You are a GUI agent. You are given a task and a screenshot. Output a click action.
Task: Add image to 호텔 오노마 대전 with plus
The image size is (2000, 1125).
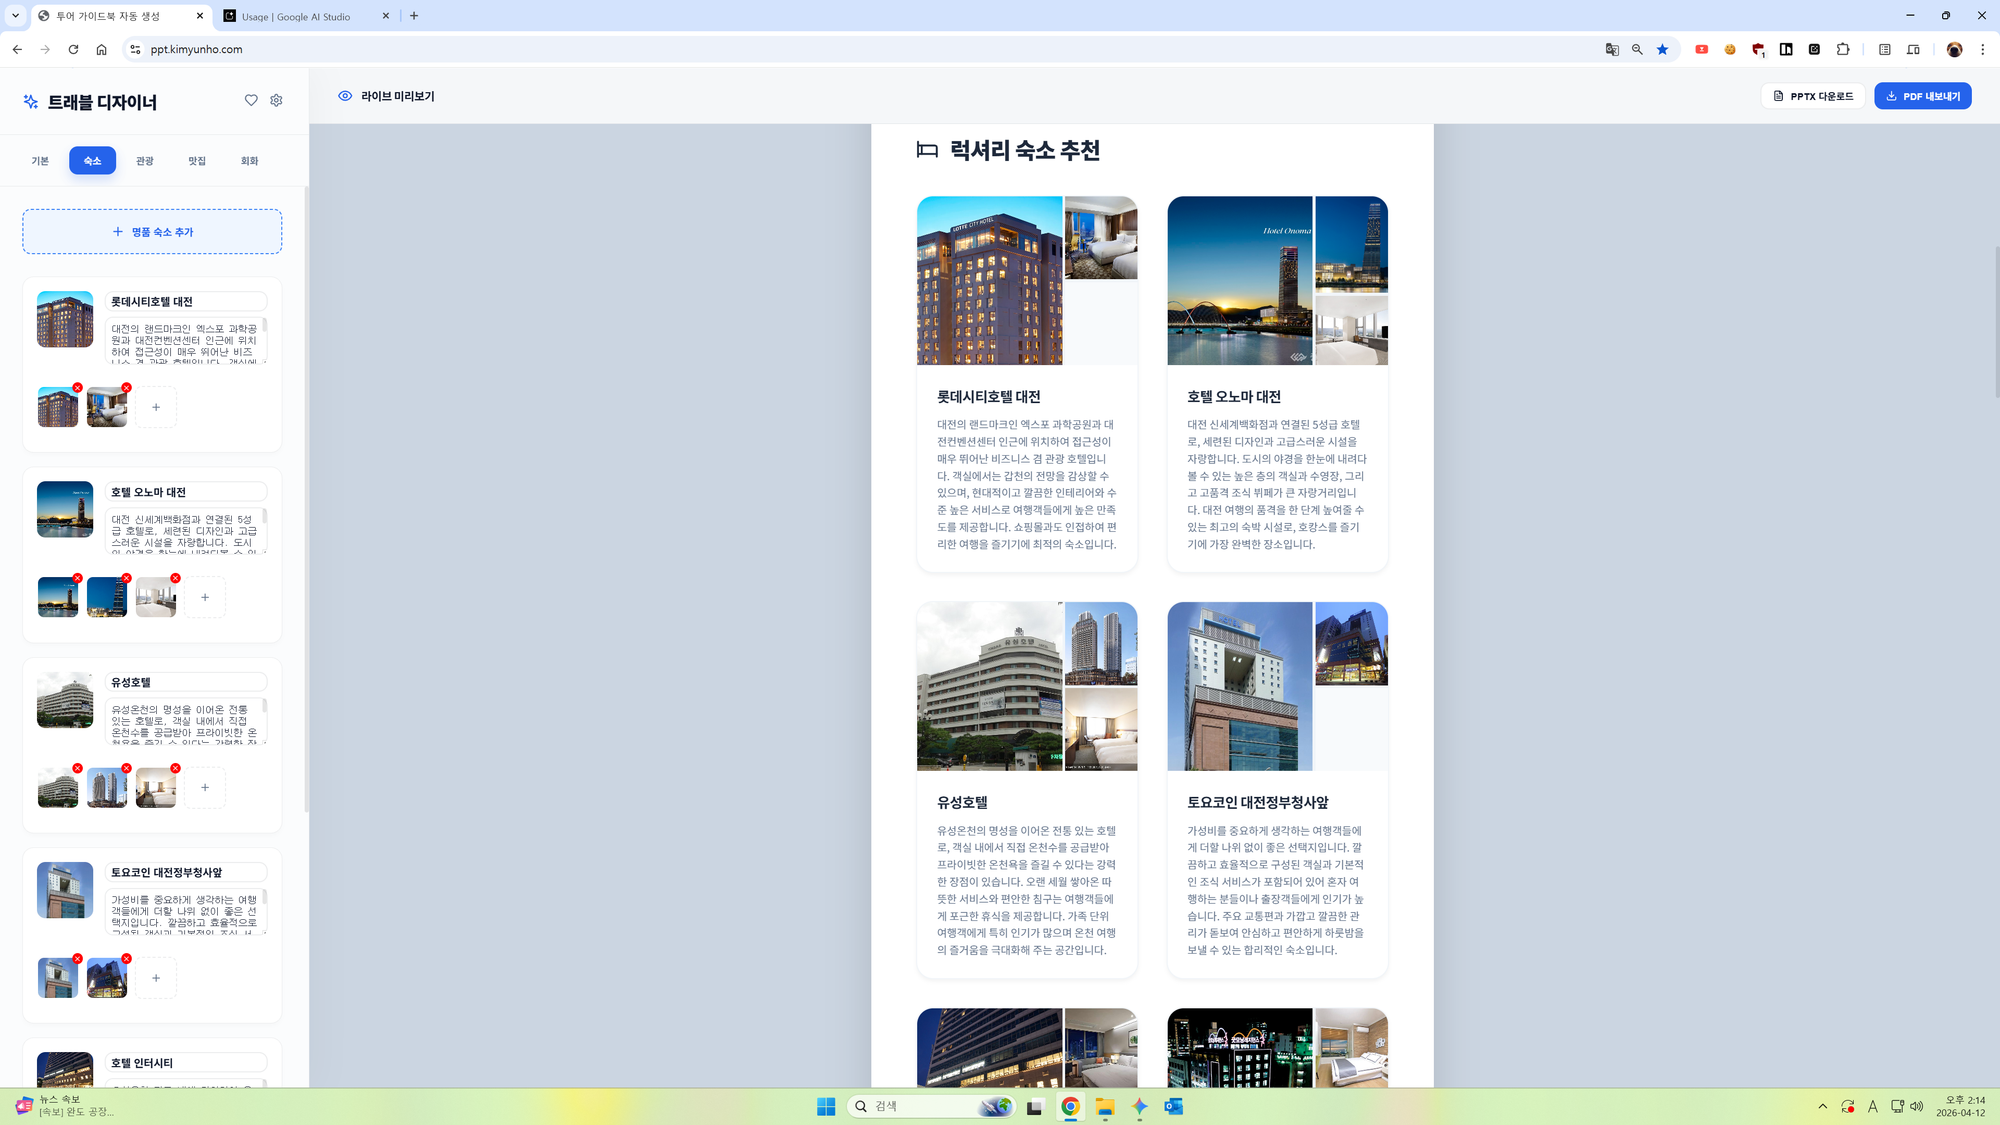click(x=205, y=597)
